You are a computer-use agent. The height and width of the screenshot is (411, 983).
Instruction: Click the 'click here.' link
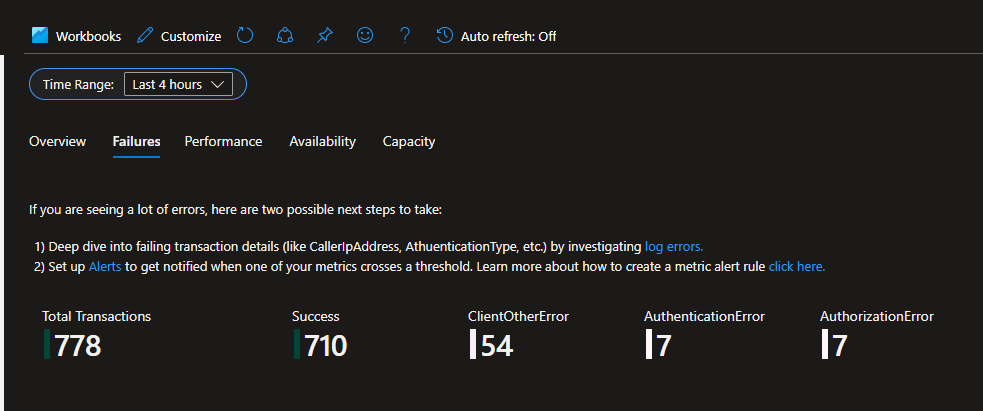pyautogui.click(x=796, y=267)
